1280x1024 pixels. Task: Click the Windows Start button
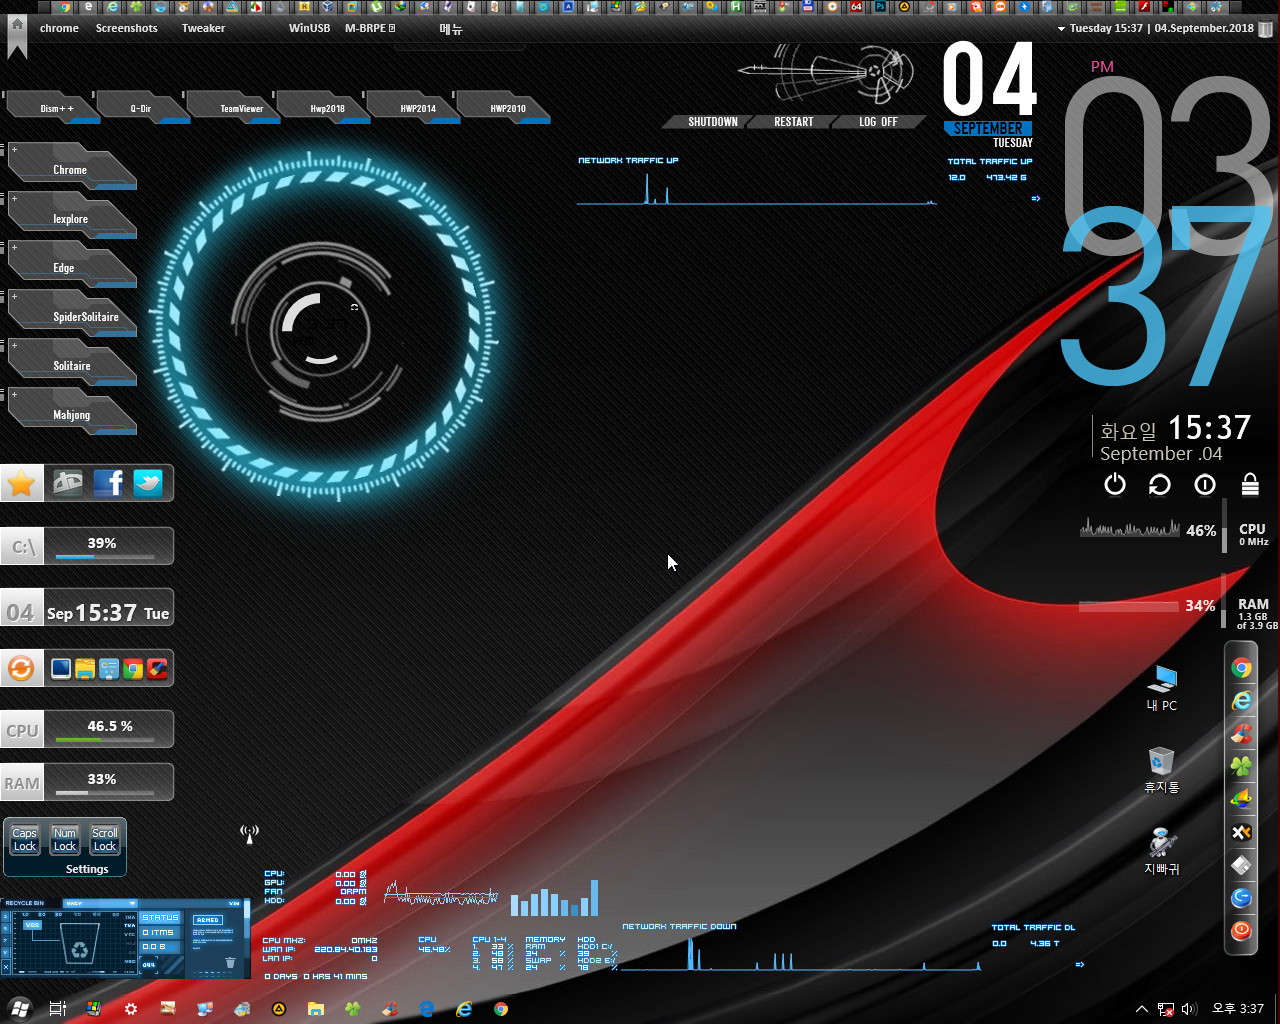coord(19,1009)
